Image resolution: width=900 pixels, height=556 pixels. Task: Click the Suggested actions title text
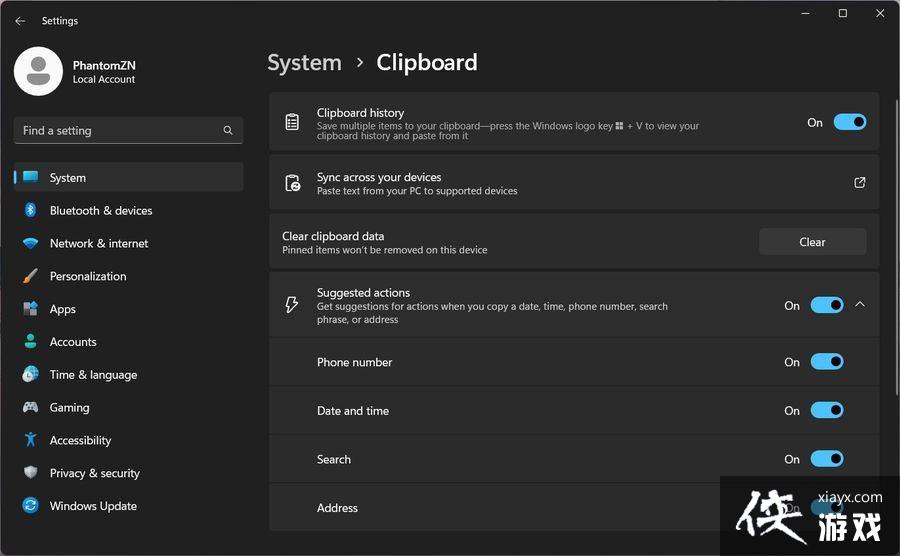tap(363, 292)
